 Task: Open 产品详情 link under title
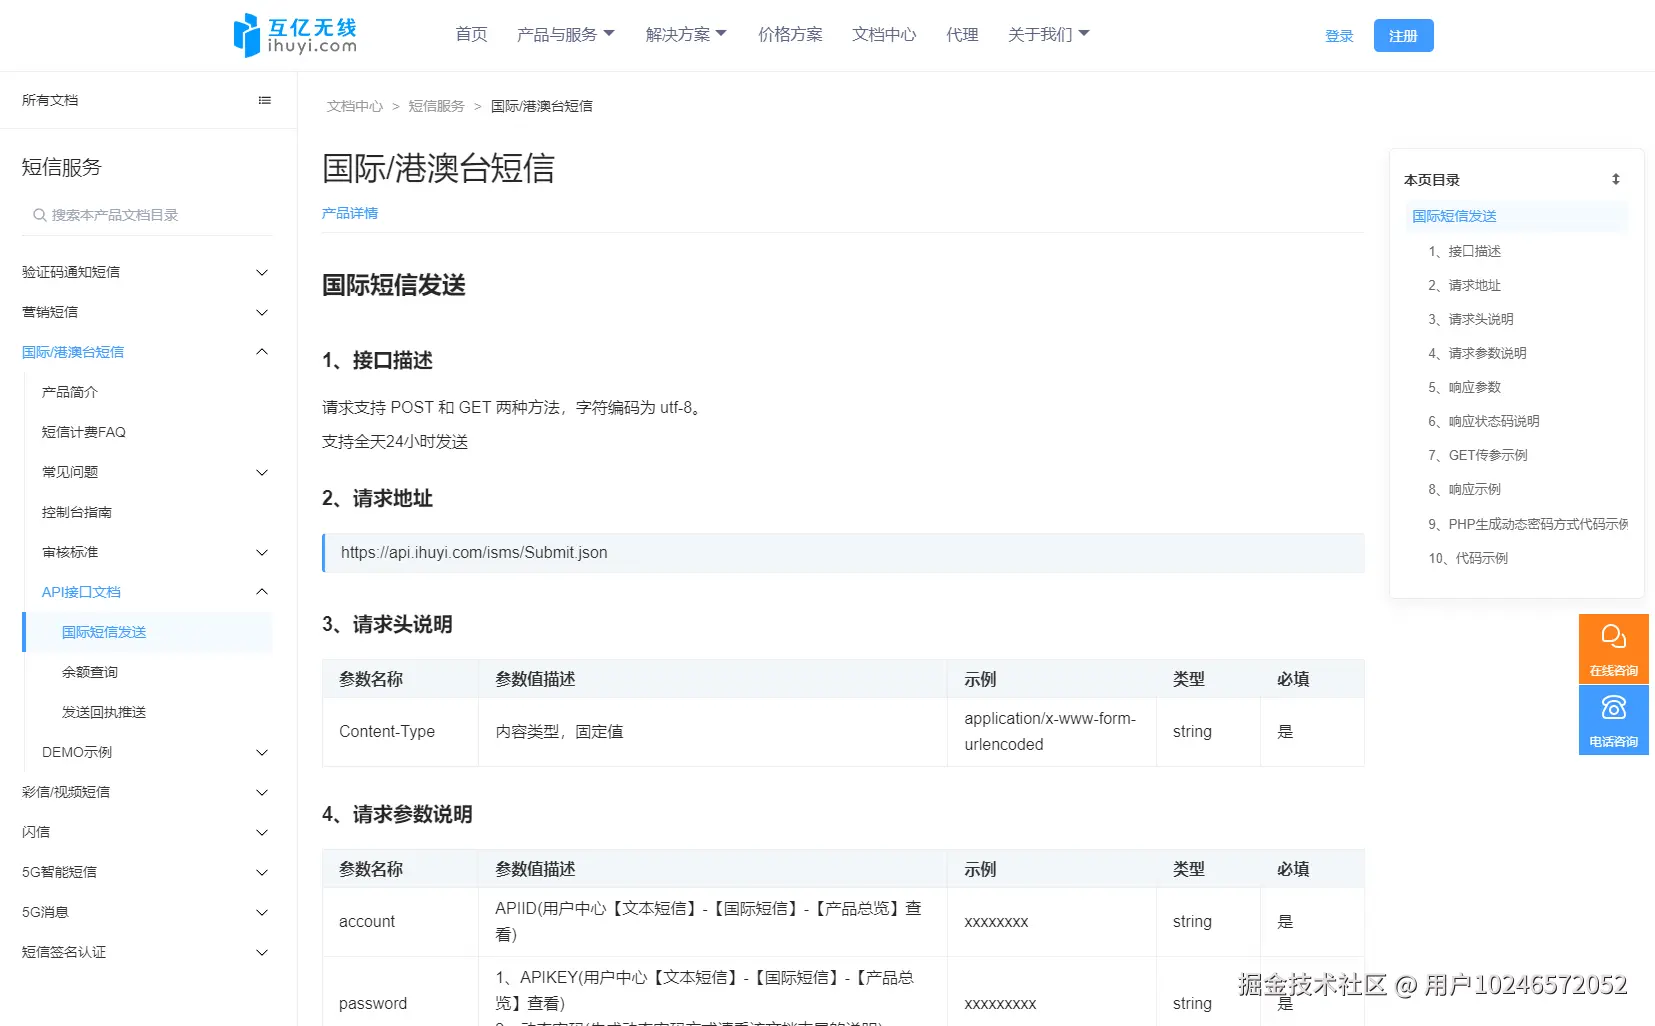(x=350, y=213)
